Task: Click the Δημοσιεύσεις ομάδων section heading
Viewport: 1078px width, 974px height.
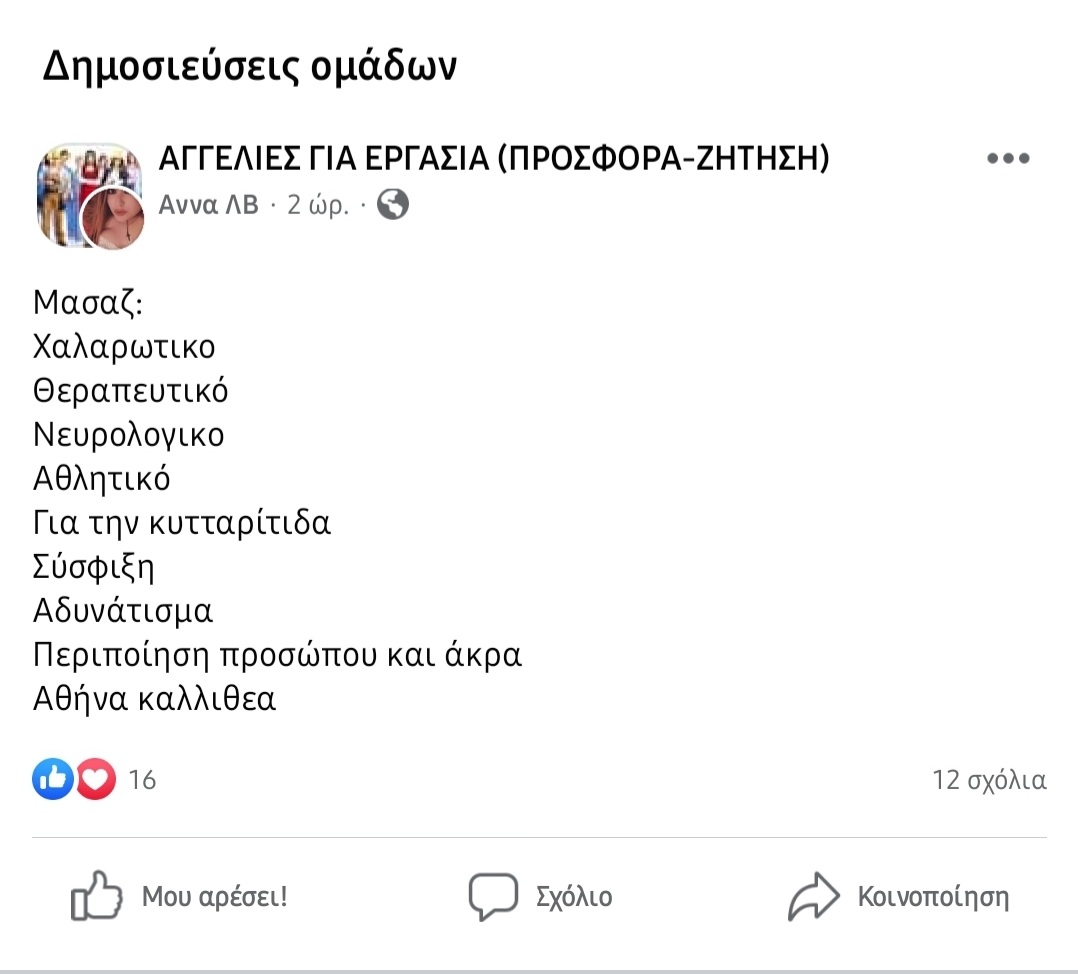Action: click(250, 66)
